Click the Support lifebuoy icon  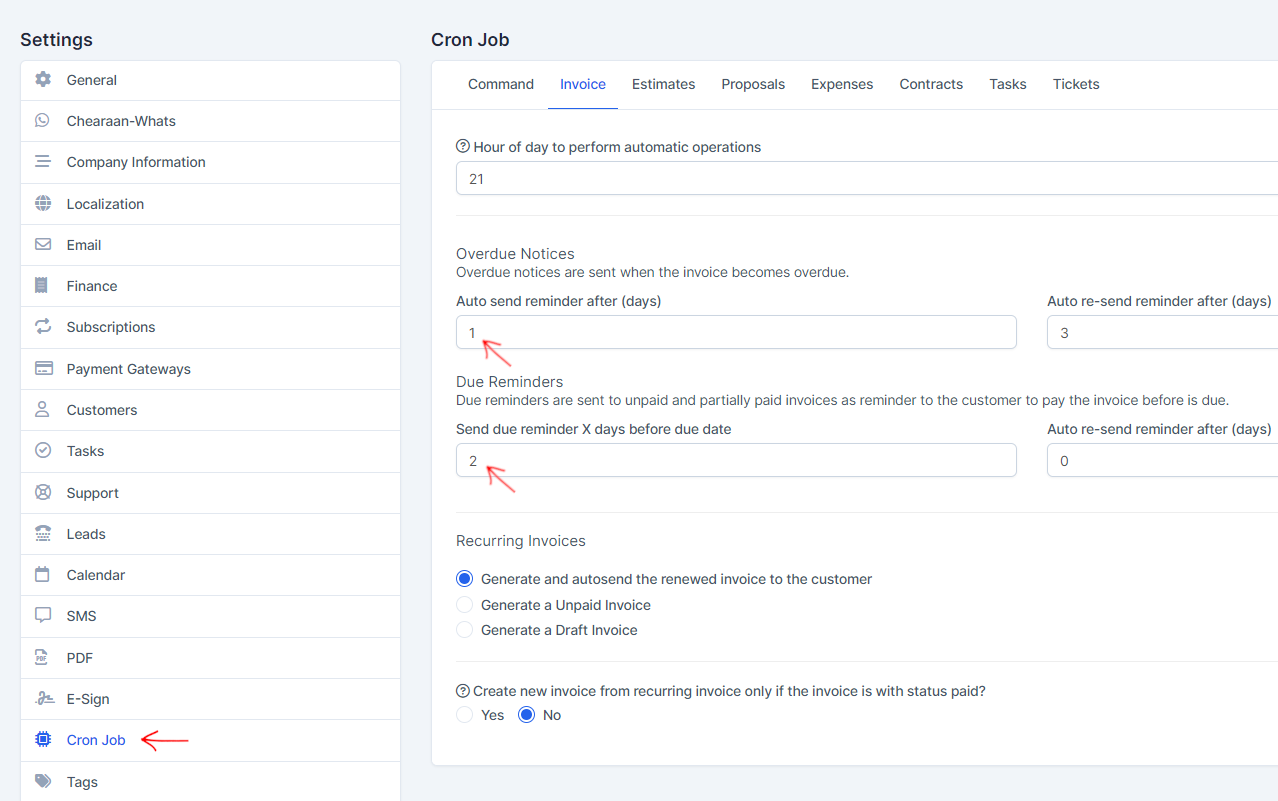coord(43,493)
